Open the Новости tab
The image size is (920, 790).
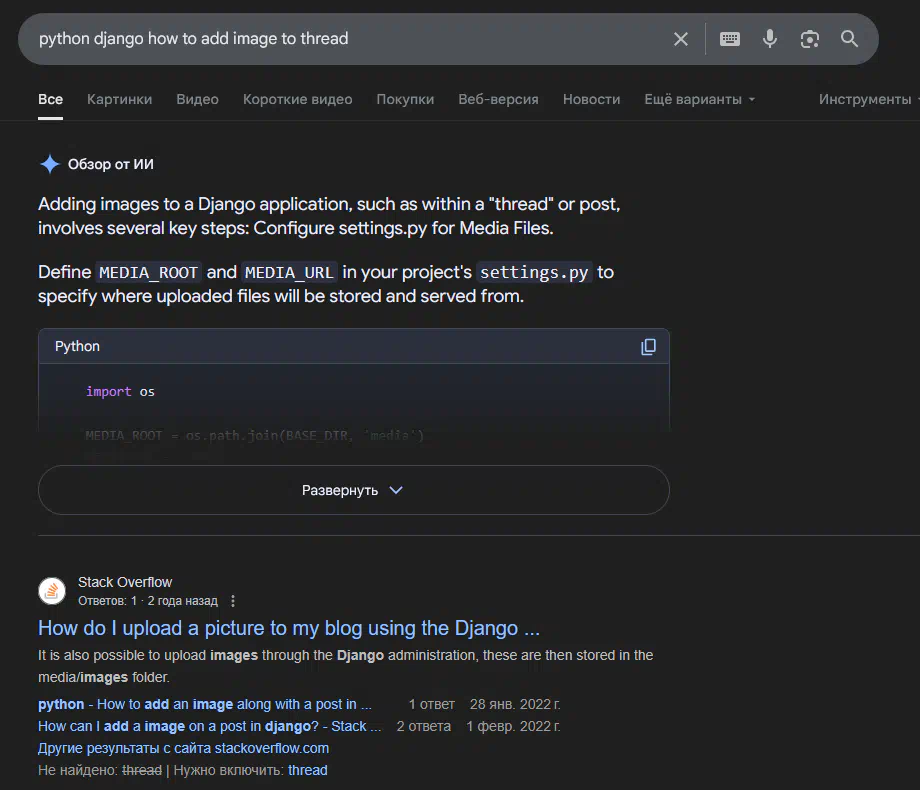point(591,99)
